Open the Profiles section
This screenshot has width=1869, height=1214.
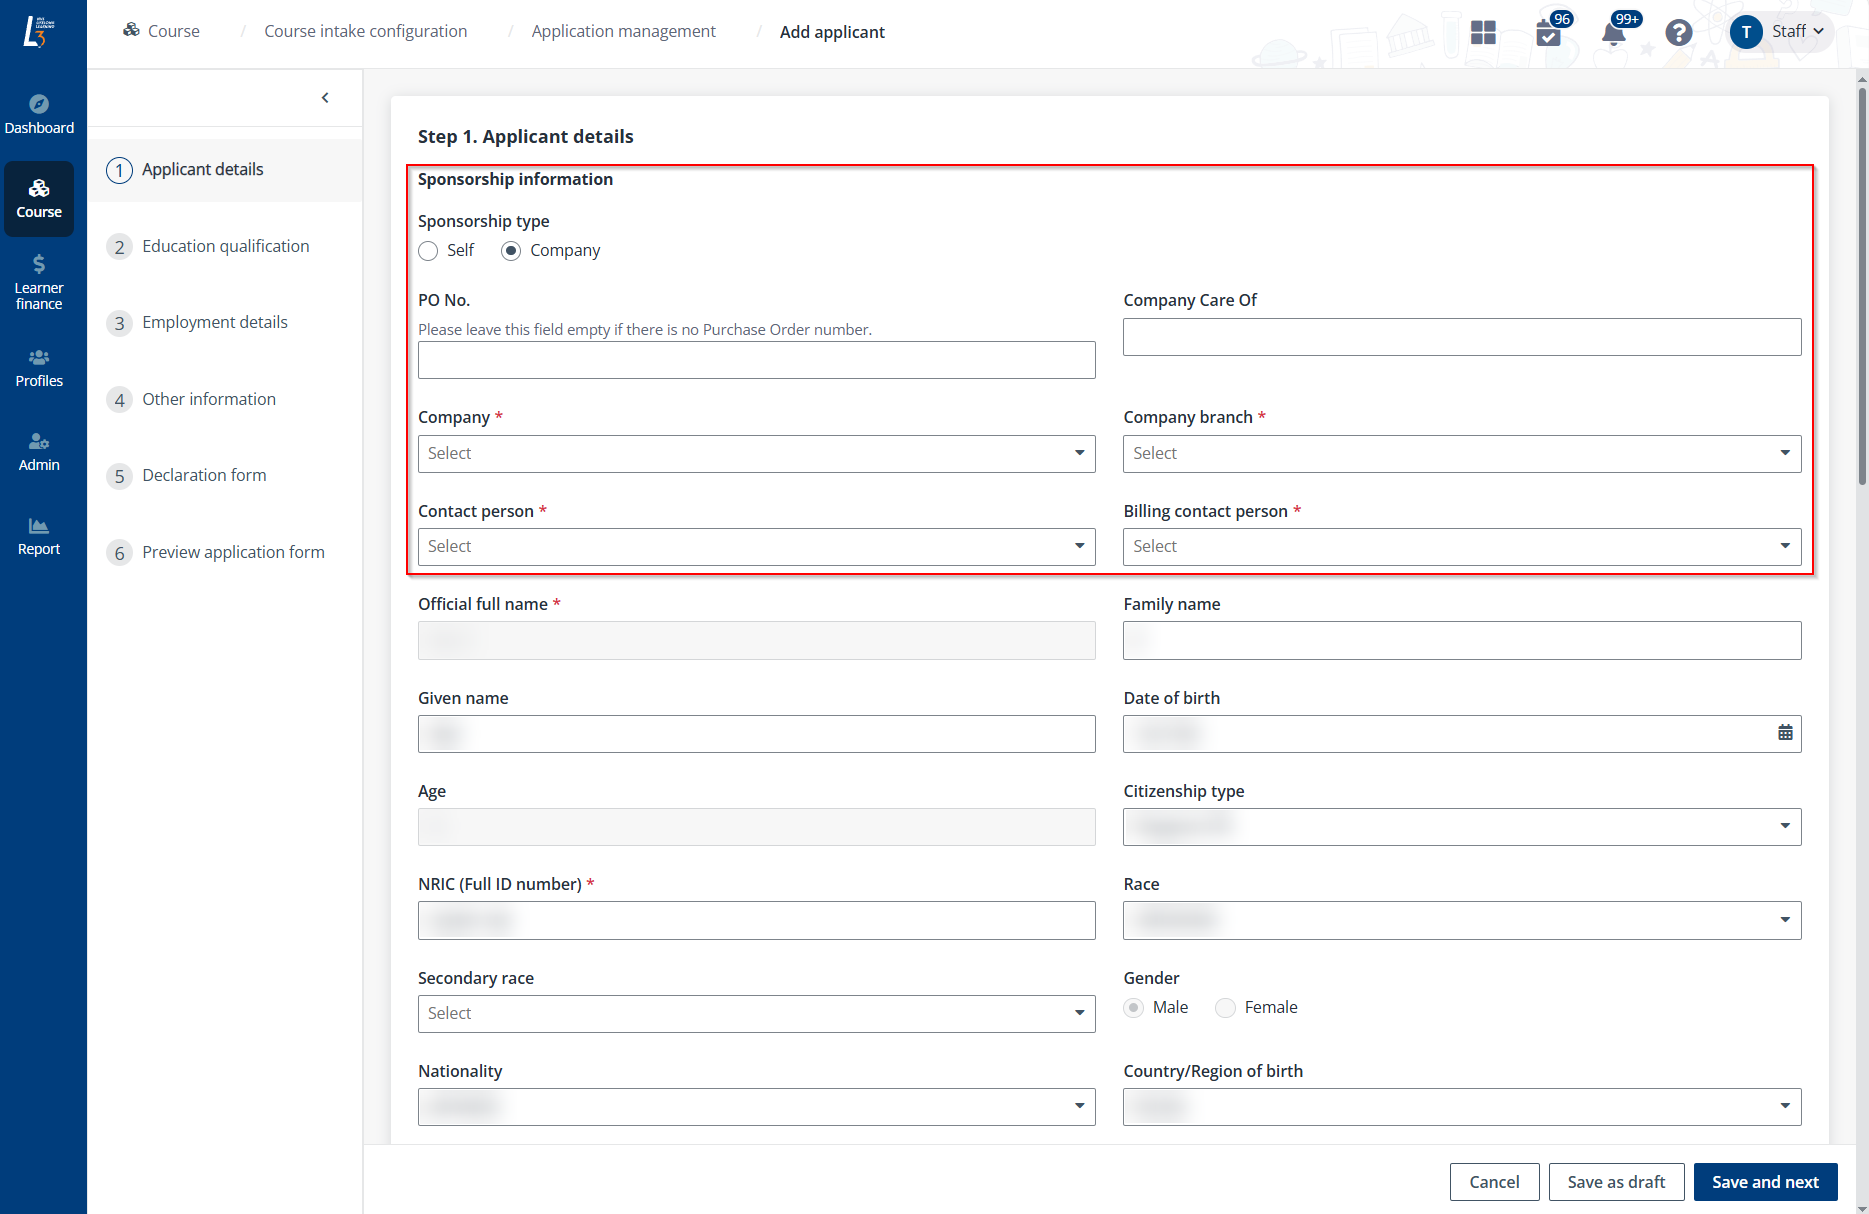[x=39, y=368]
